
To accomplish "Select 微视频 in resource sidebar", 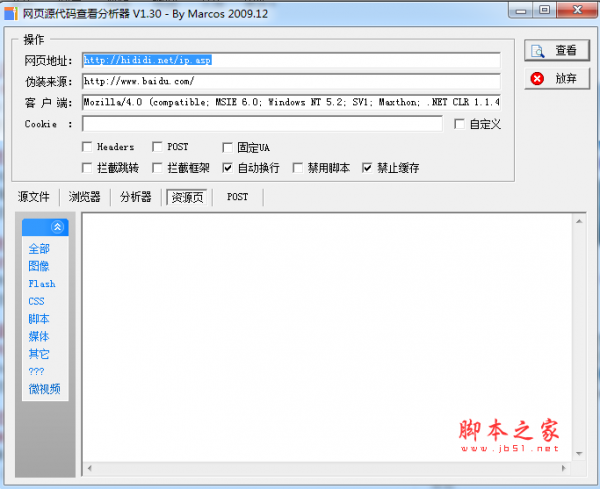I will point(44,389).
